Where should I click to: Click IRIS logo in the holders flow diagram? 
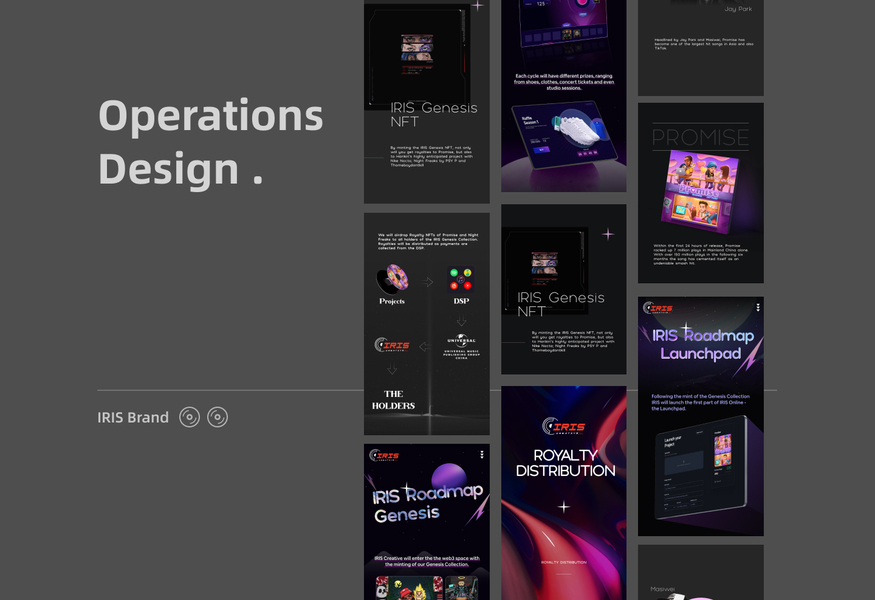[x=392, y=345]
